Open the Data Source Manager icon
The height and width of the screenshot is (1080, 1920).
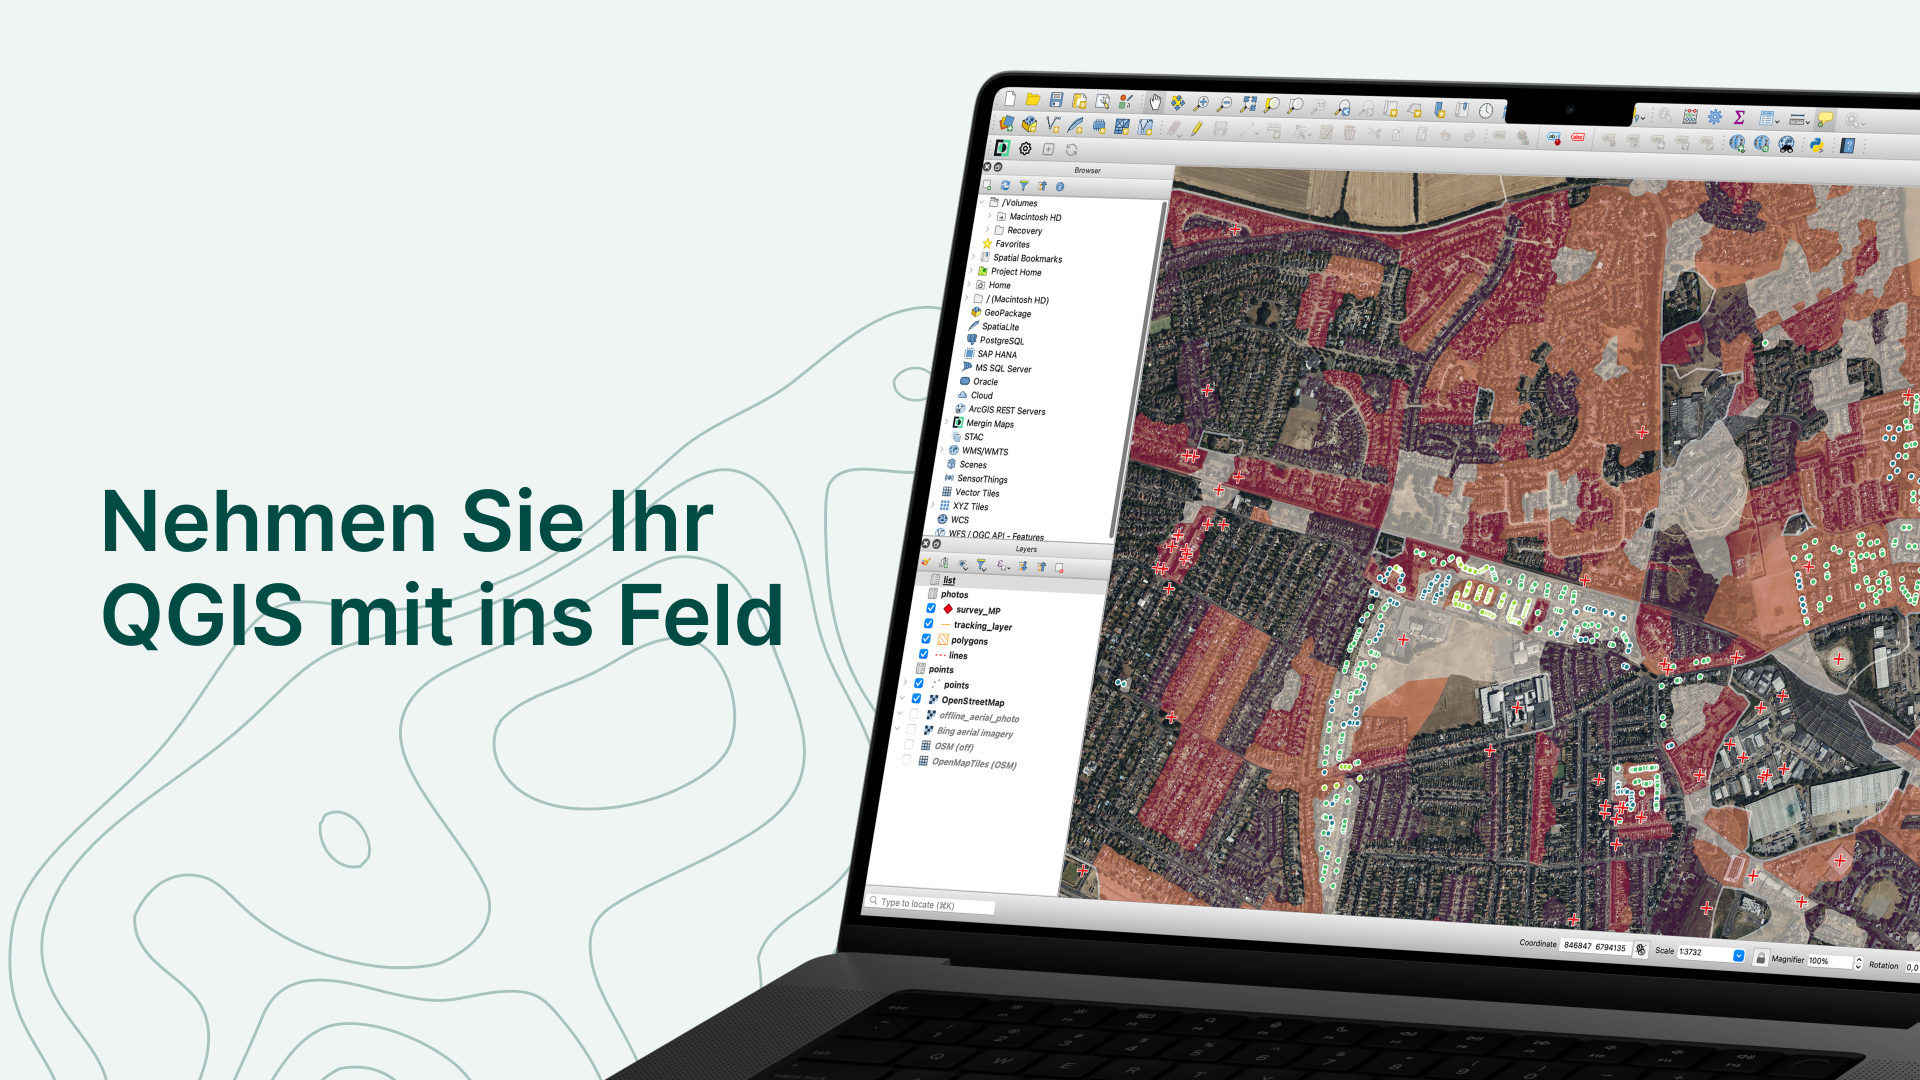pos(1006,123)
